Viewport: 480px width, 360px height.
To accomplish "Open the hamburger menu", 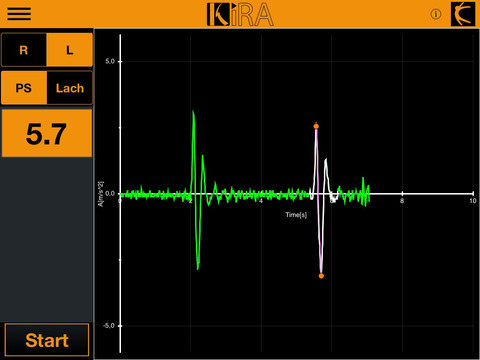I will click(x=19, y=14).
